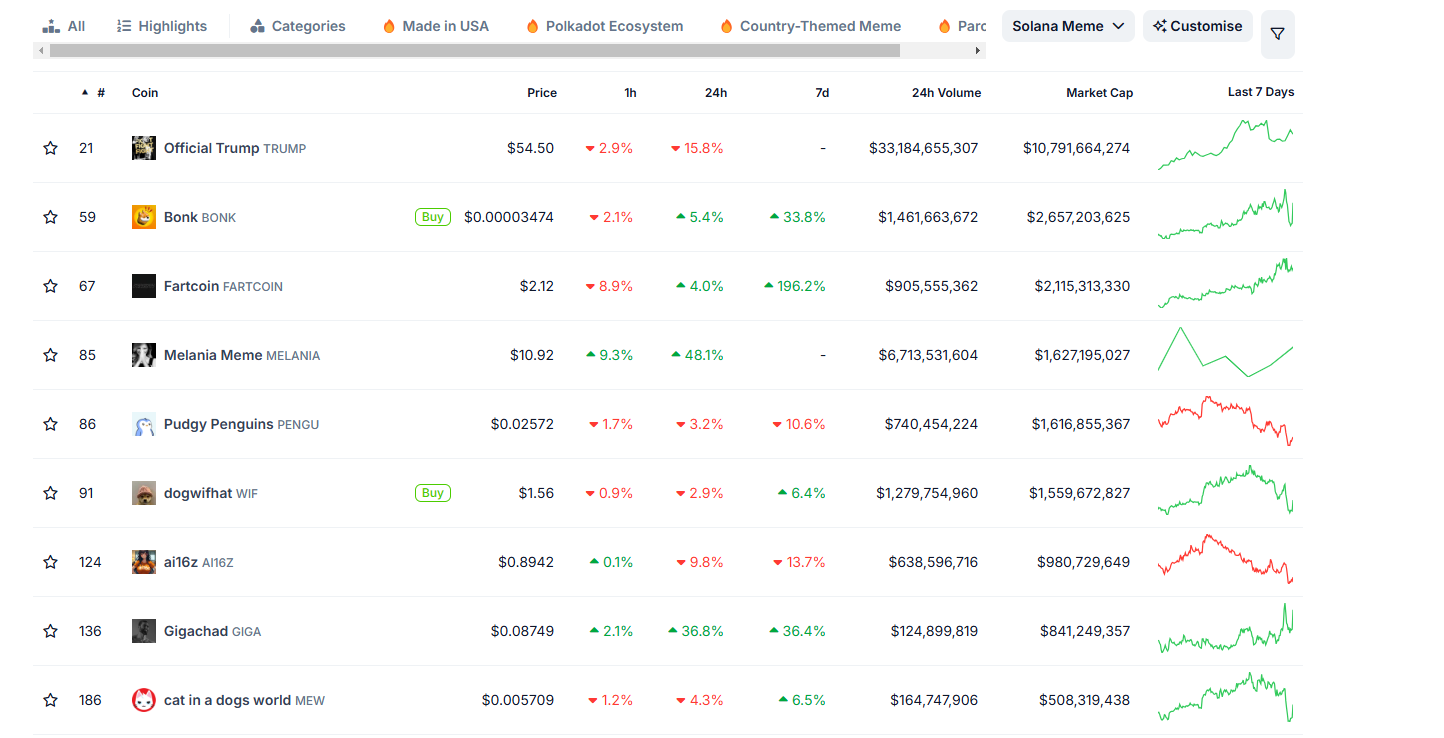The width and height of the screenshot is (1444, 738).
Task: Switch to the Highlights tab
Action: point(162,26)
